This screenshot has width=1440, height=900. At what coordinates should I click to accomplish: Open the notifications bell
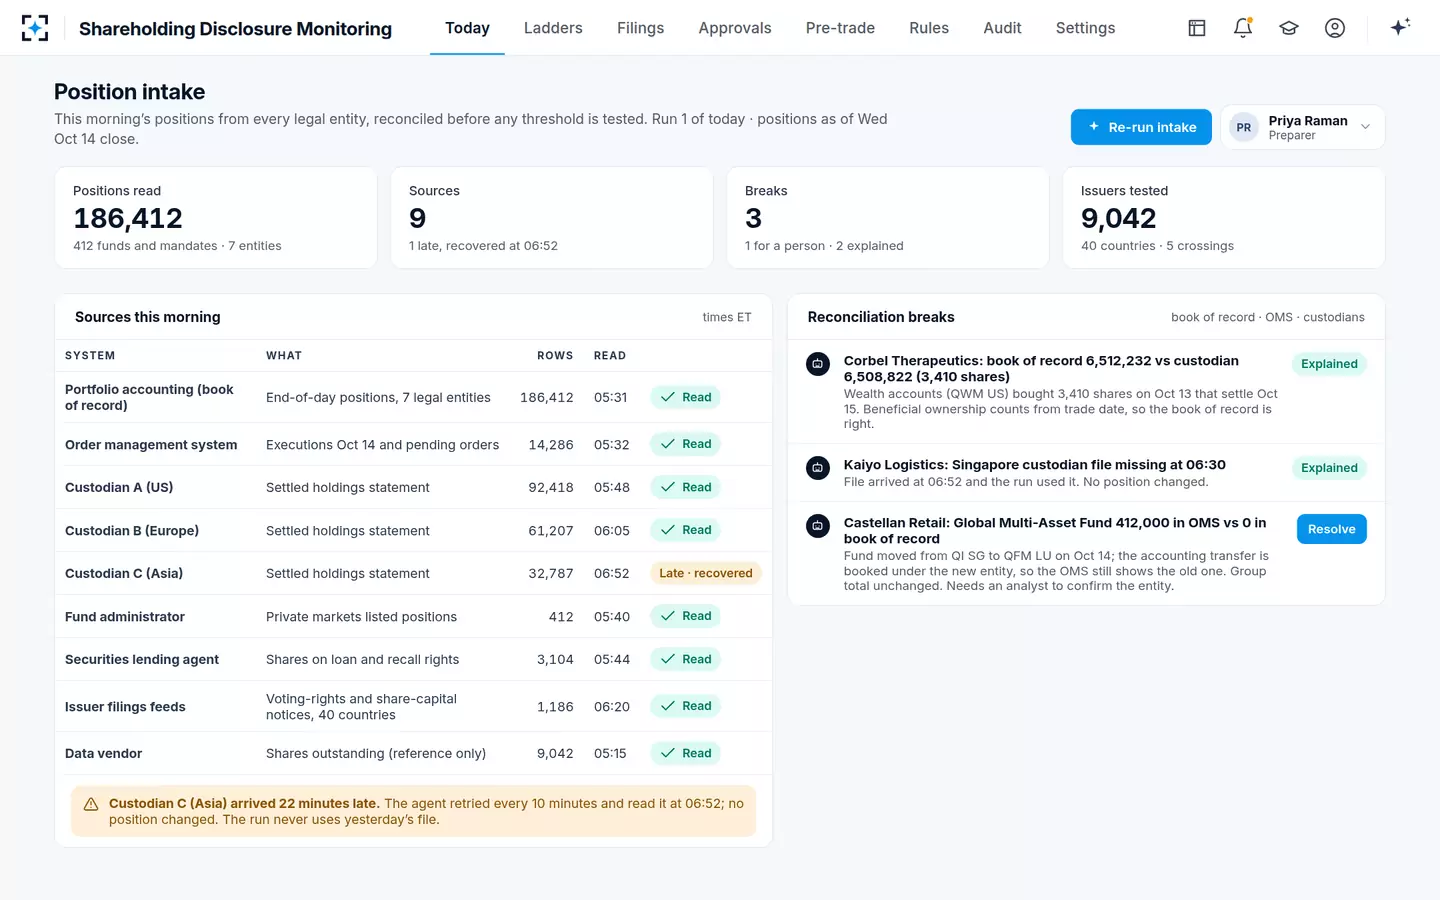(1243, 28)
